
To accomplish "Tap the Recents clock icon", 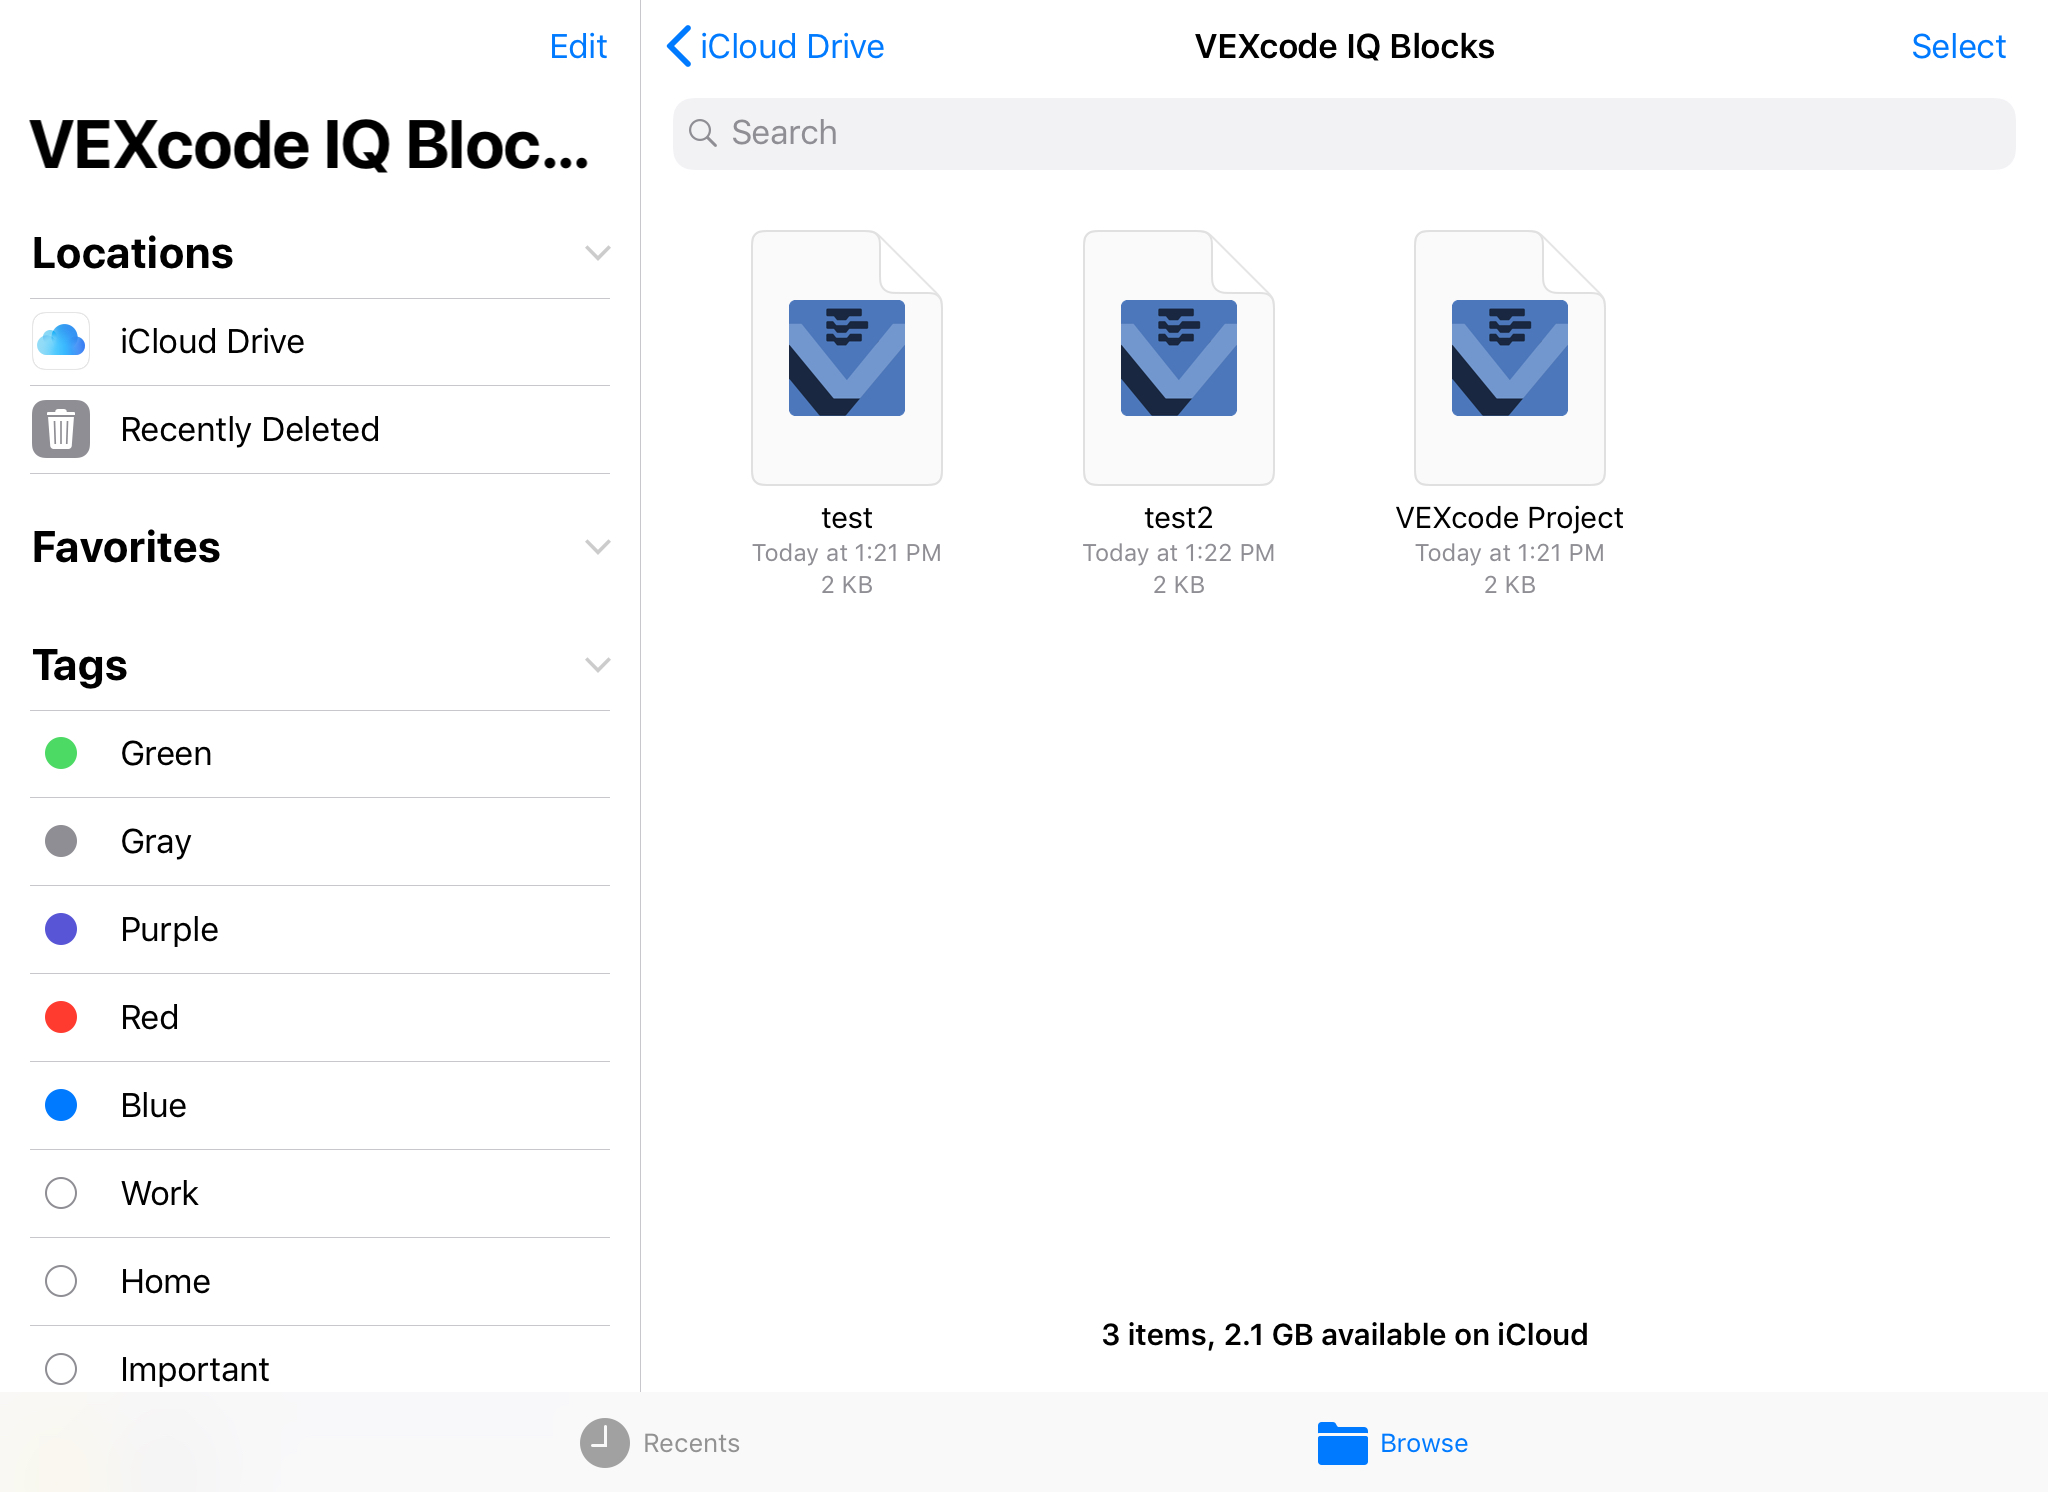I will pyautogui.click(x=604, y=1443).
